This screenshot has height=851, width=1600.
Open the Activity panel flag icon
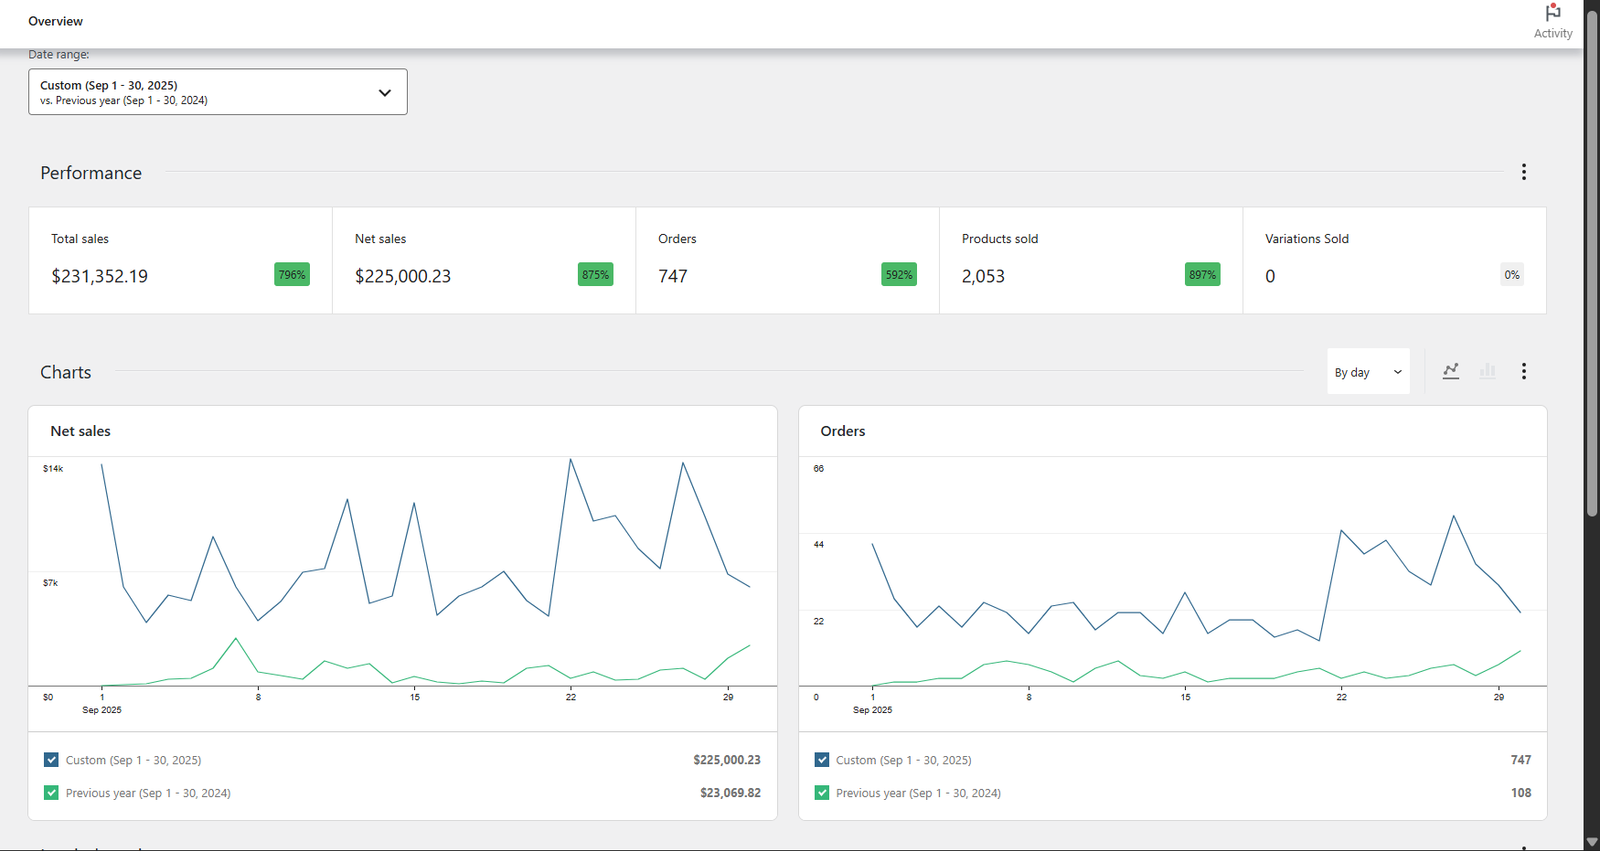pyautogui.click(x=1552, y=14)
